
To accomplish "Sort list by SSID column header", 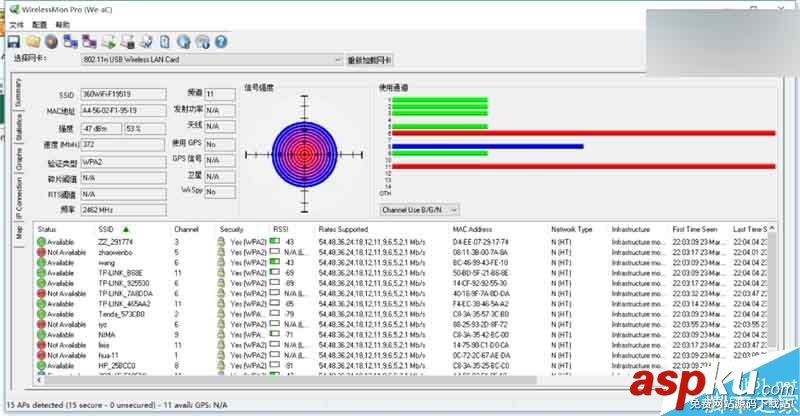I will (x=106, y=229).
